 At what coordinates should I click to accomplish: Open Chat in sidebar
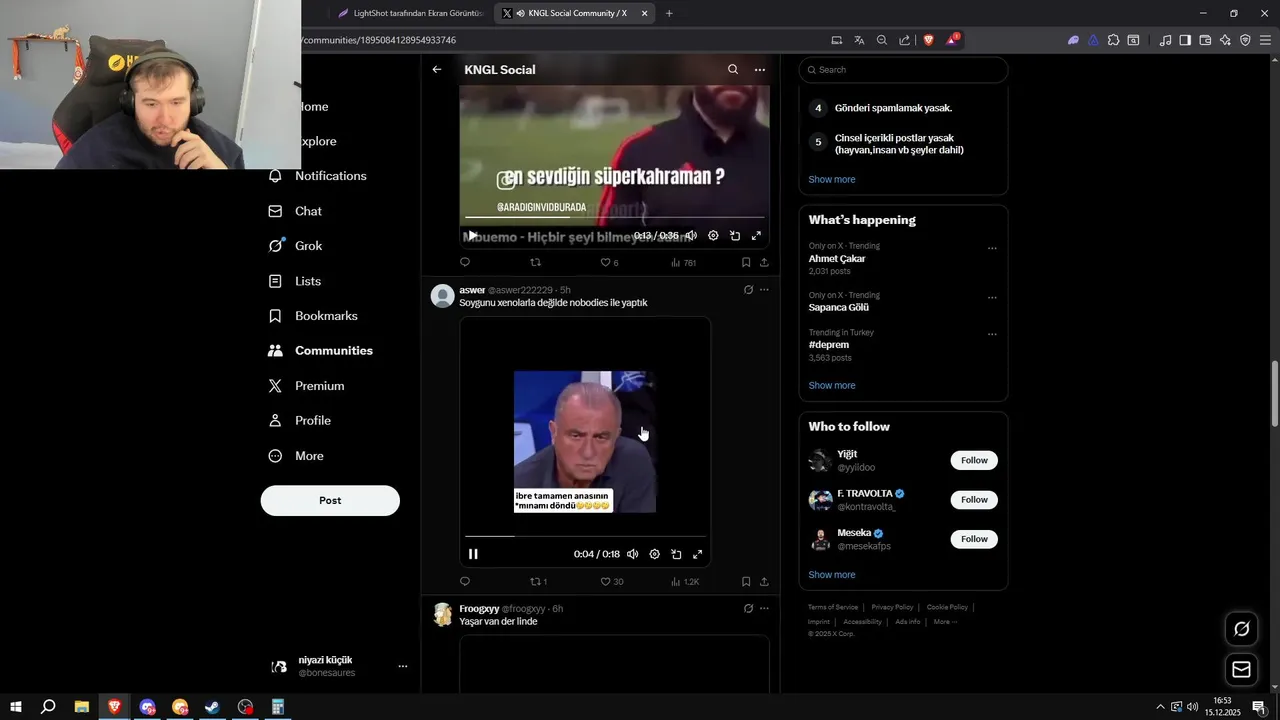pyautogui.click(x=296, y=211)
